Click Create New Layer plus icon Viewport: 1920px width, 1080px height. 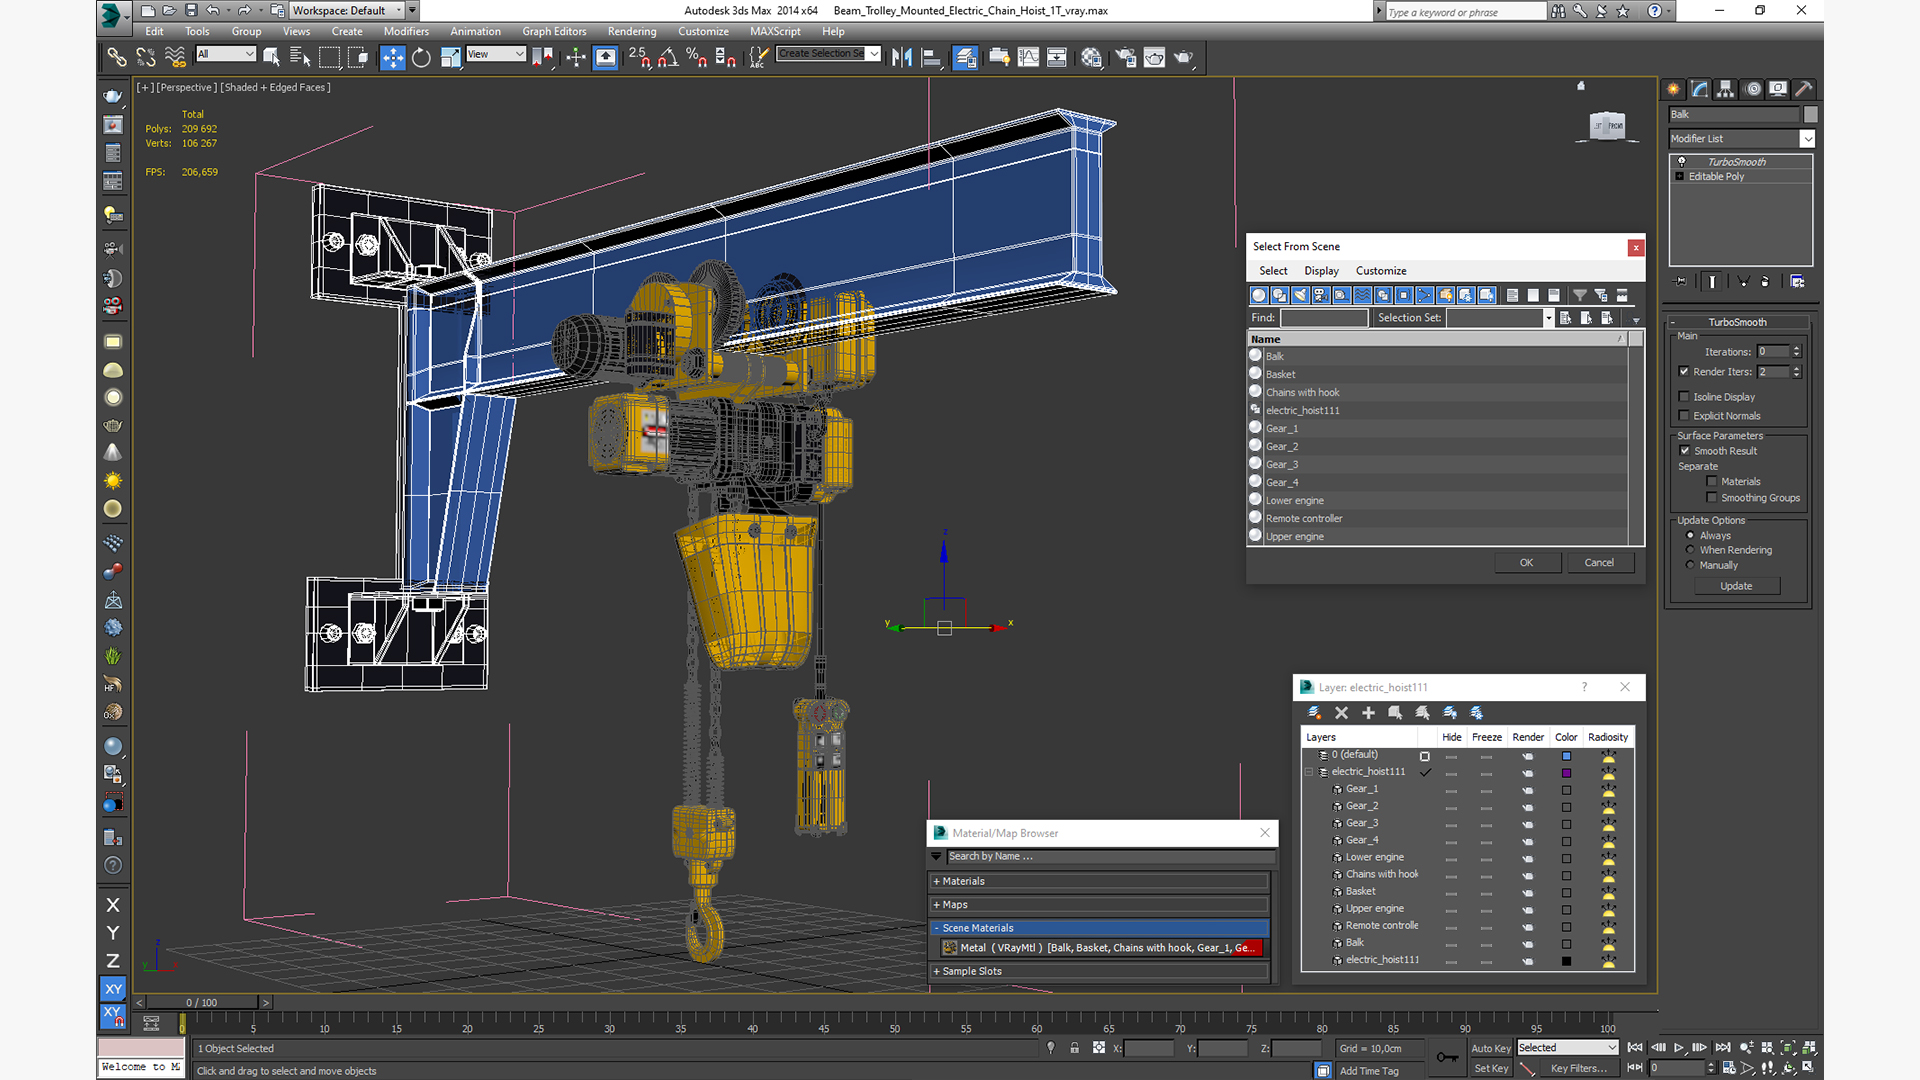coord(1368,713)
